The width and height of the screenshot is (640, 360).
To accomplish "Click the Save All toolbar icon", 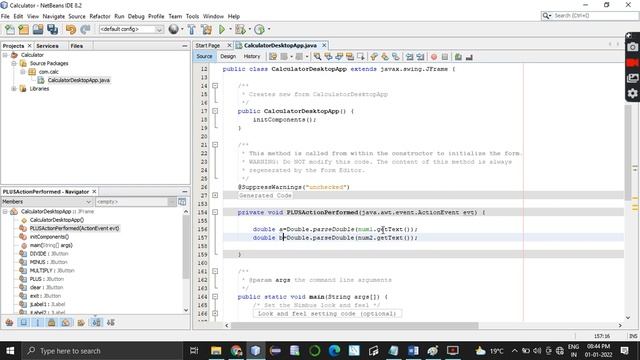I will coord(53,29).
